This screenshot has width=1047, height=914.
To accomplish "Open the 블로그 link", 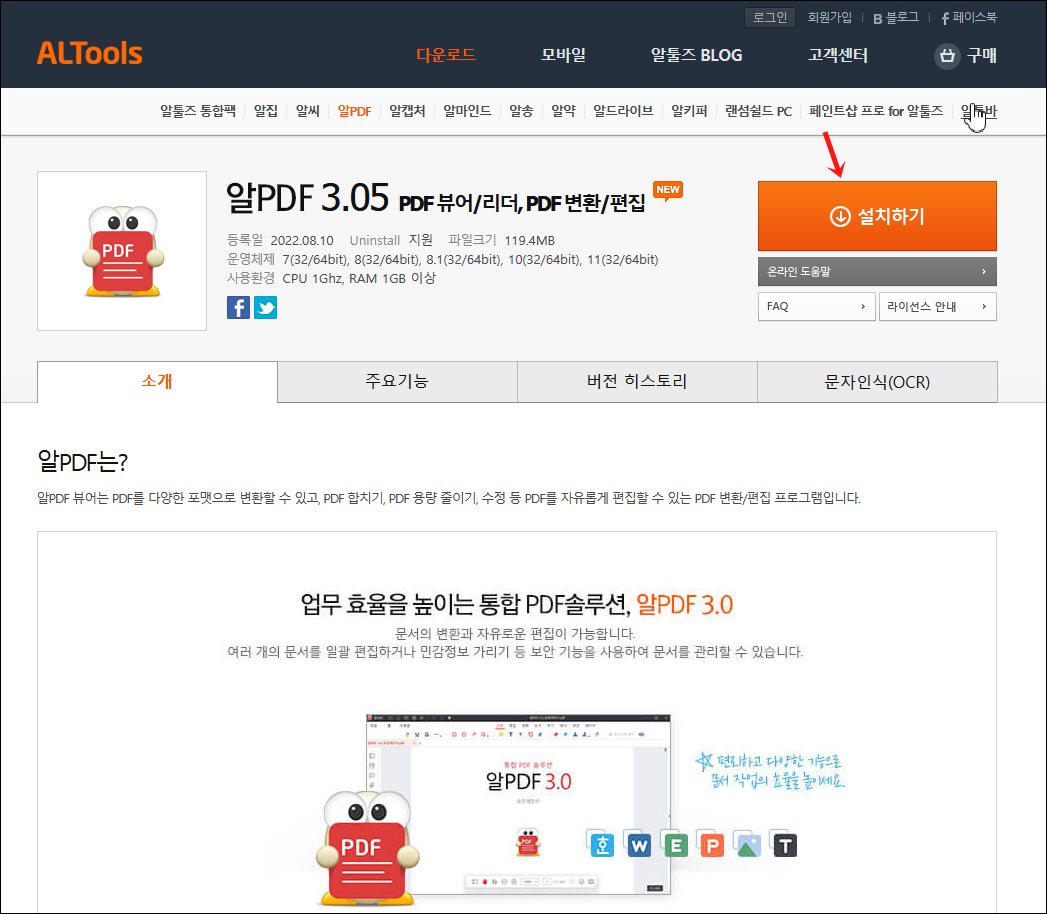I will (896, 17).
